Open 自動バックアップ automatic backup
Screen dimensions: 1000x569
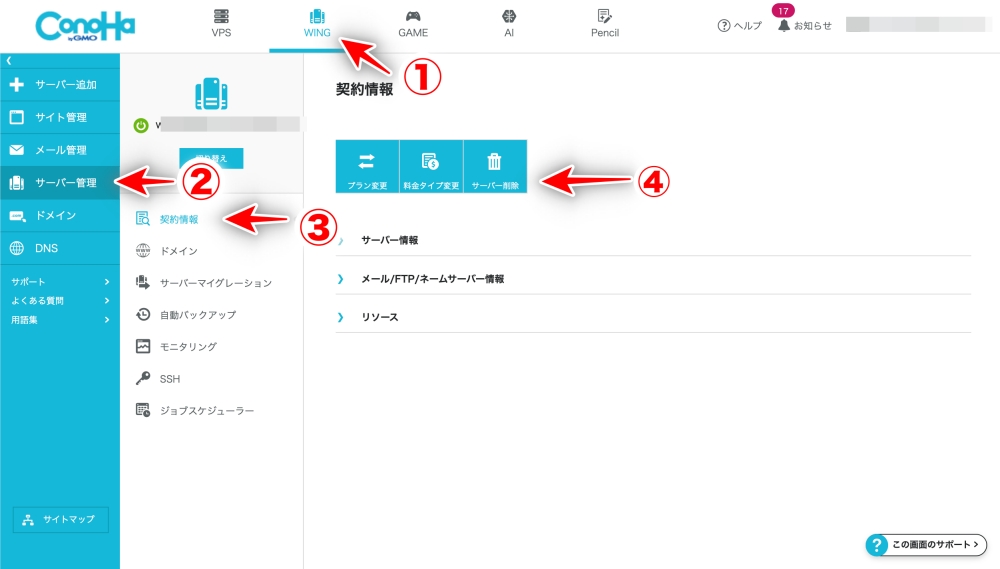197,314
